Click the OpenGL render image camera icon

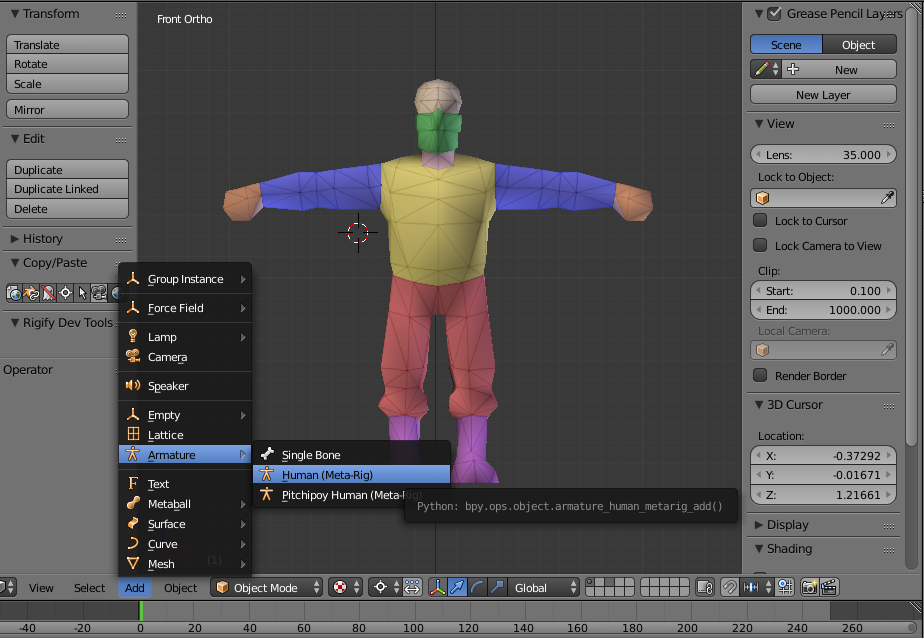pyautogui.click(x=810, y=587)
